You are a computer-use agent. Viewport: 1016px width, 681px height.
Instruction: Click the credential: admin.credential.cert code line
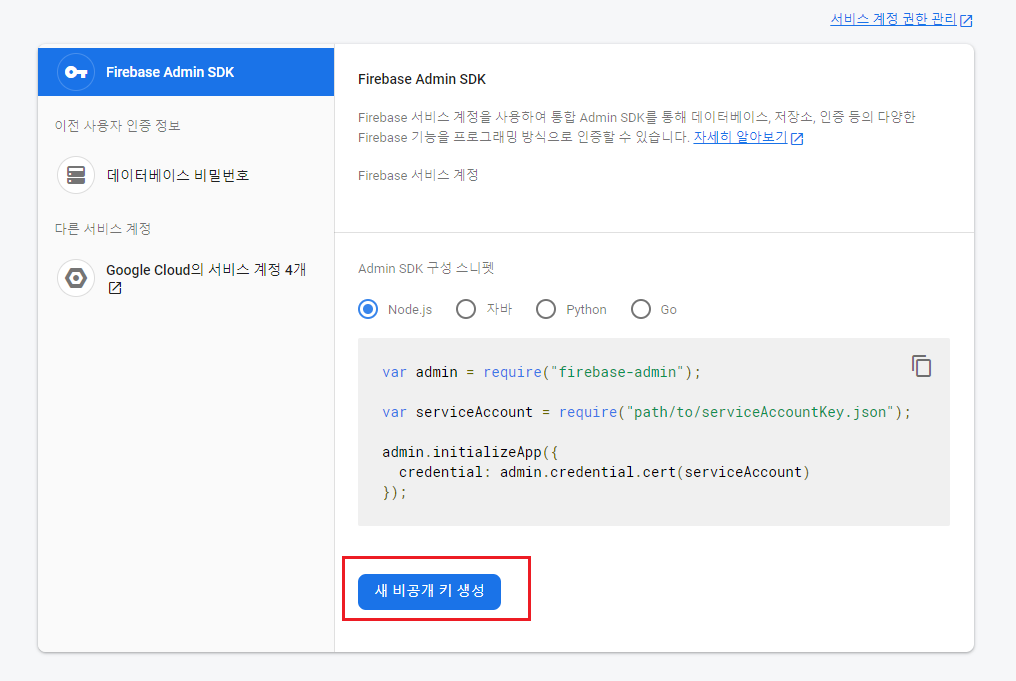(x=604, y=472)
